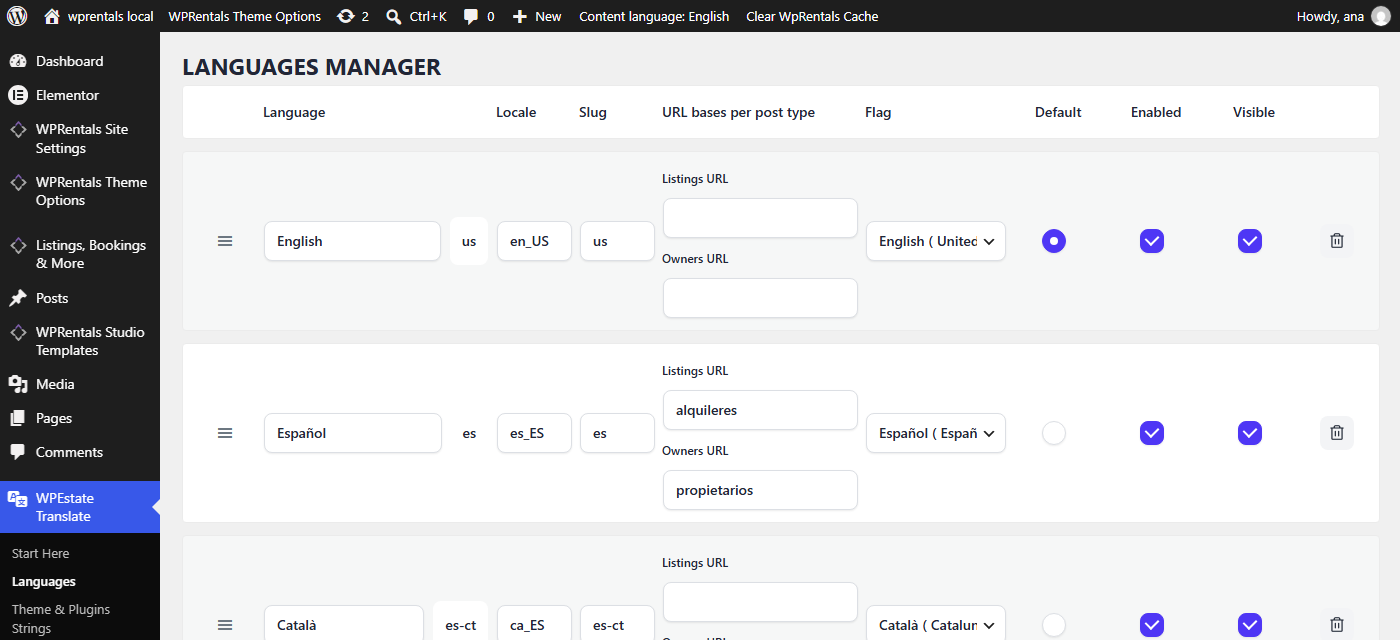Edit the English language name field

click(352, 241)
